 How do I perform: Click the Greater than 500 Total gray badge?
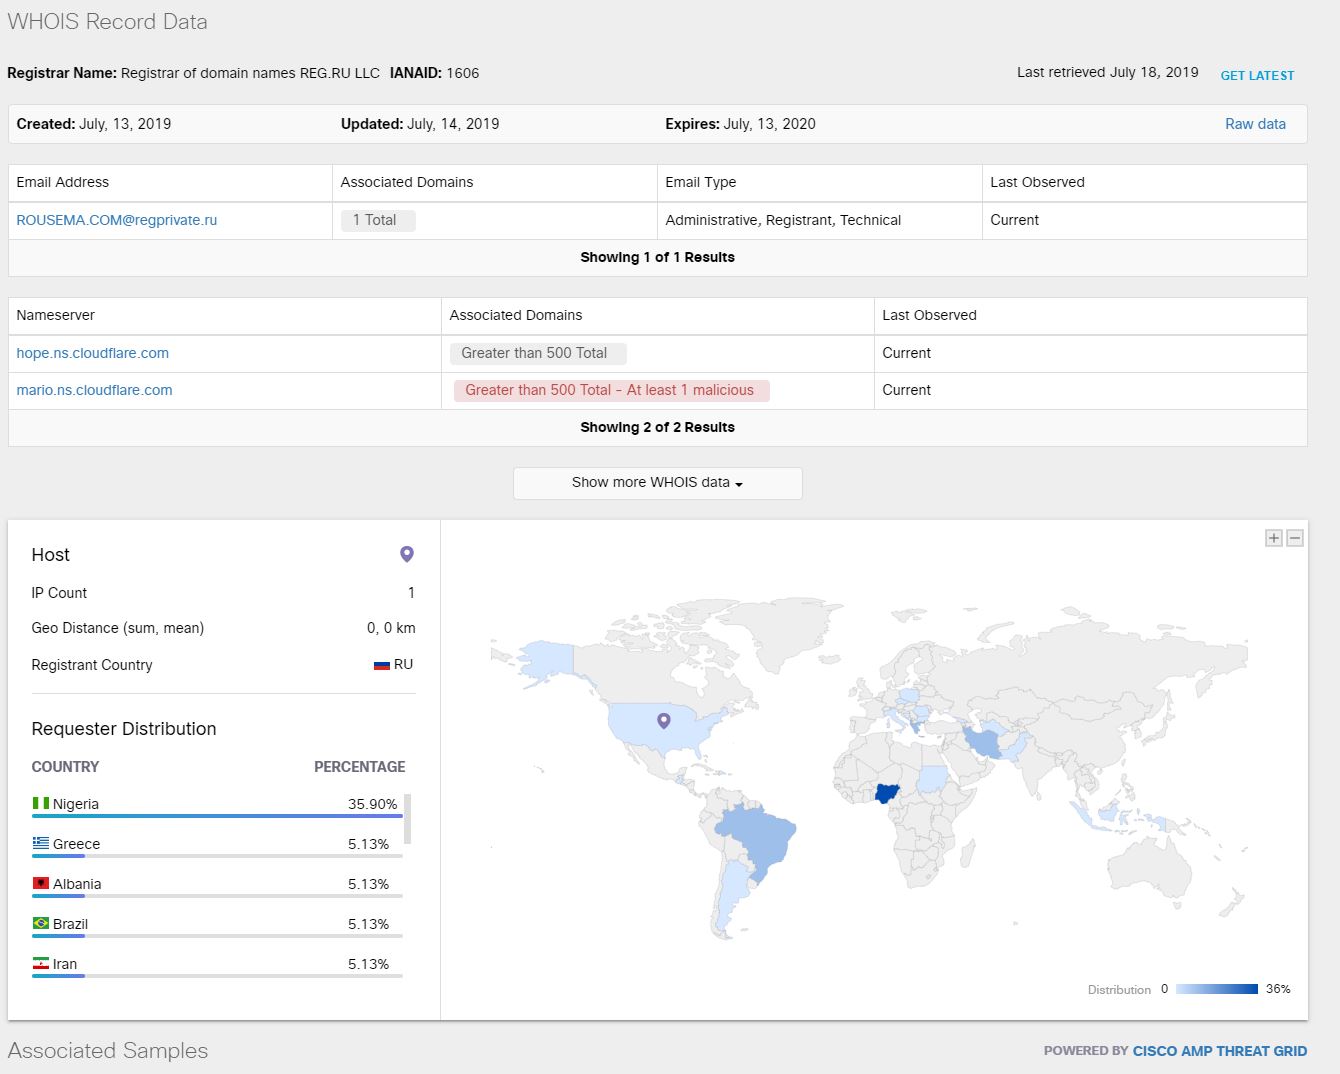tap(537, 353)
